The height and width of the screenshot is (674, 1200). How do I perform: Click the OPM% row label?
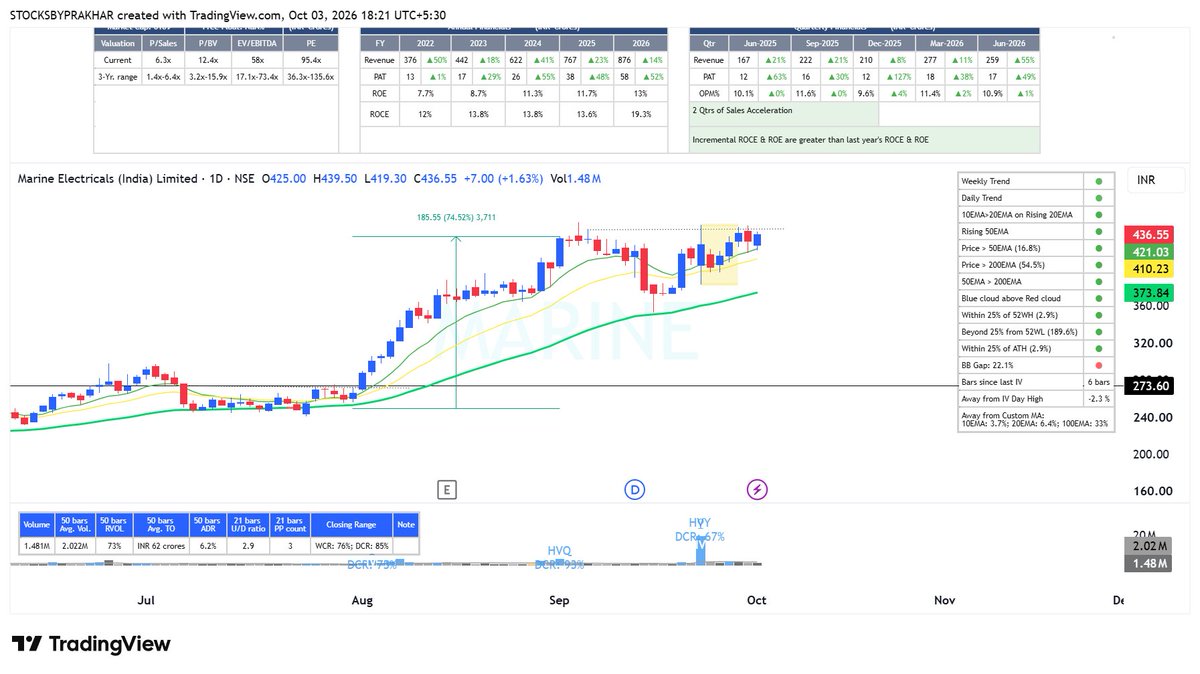tap(709, 92)
